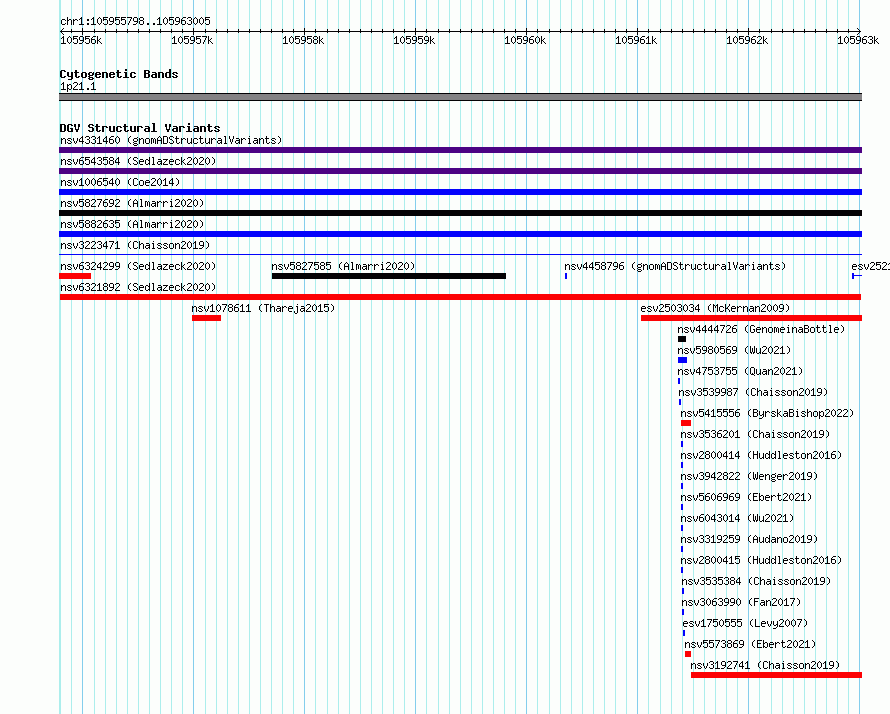Select the nsv5980569 (Wu2021) label
The height and width of the screenshot is (714, 890).
(x=734, y=350)
